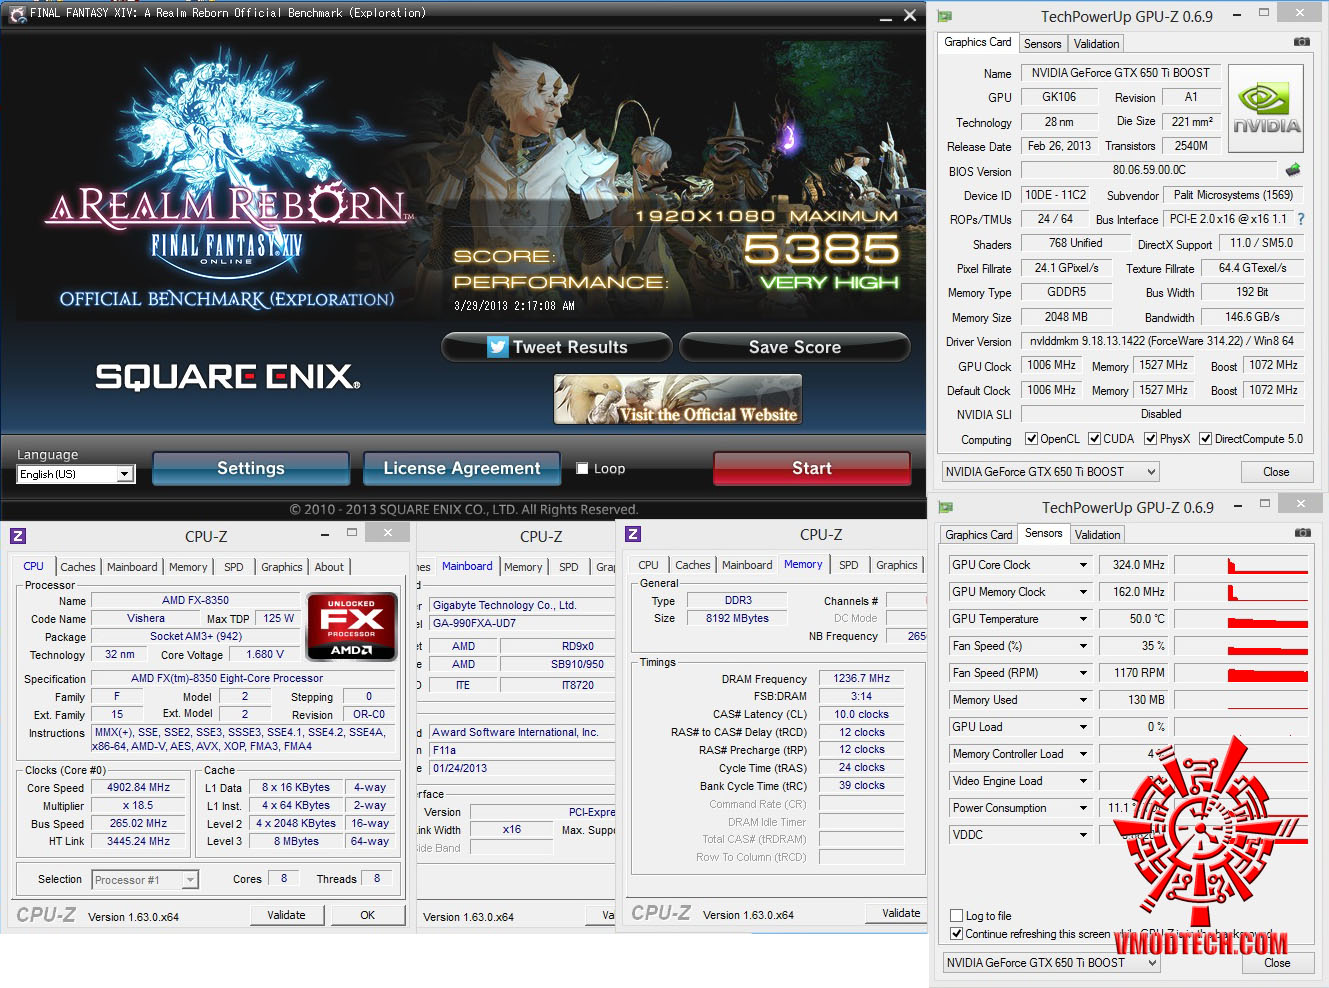Click the screenshot camera icon in GPU-Z Graphics Card window
This screenshot has width=1329, height=988.
tap(1301, 42)
